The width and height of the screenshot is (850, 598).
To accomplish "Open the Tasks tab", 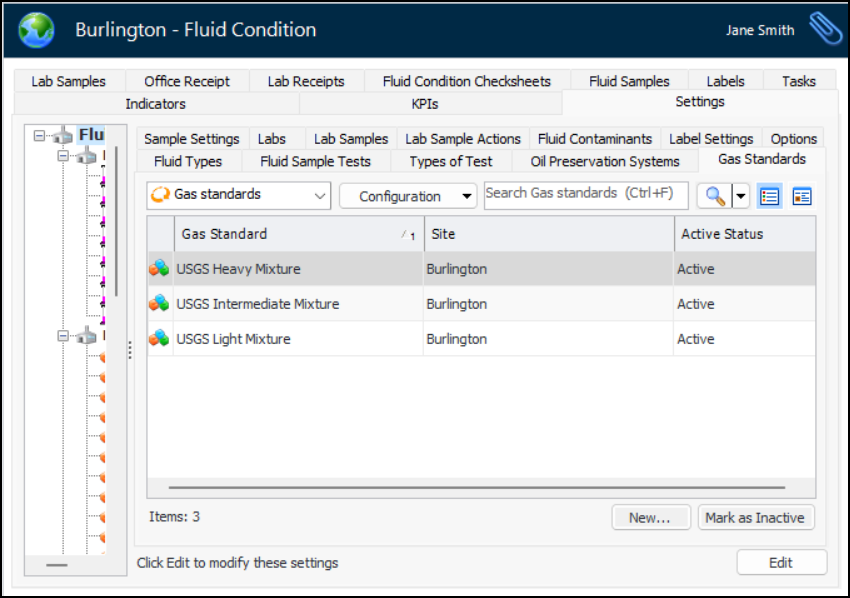I will click(799, 81).
